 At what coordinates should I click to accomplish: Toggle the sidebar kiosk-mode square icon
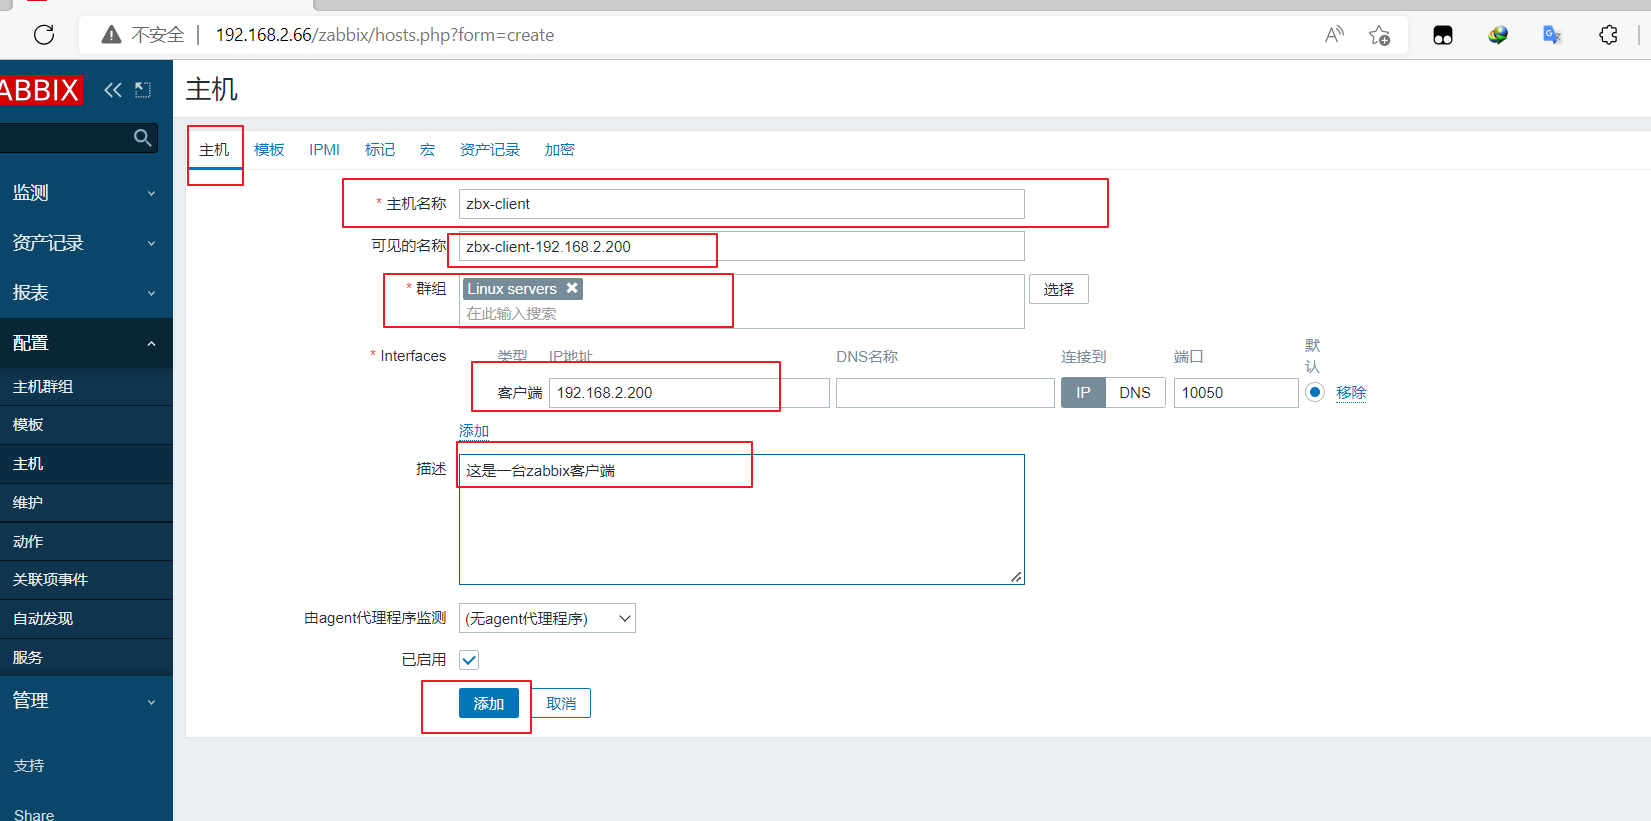pos(143,90)
